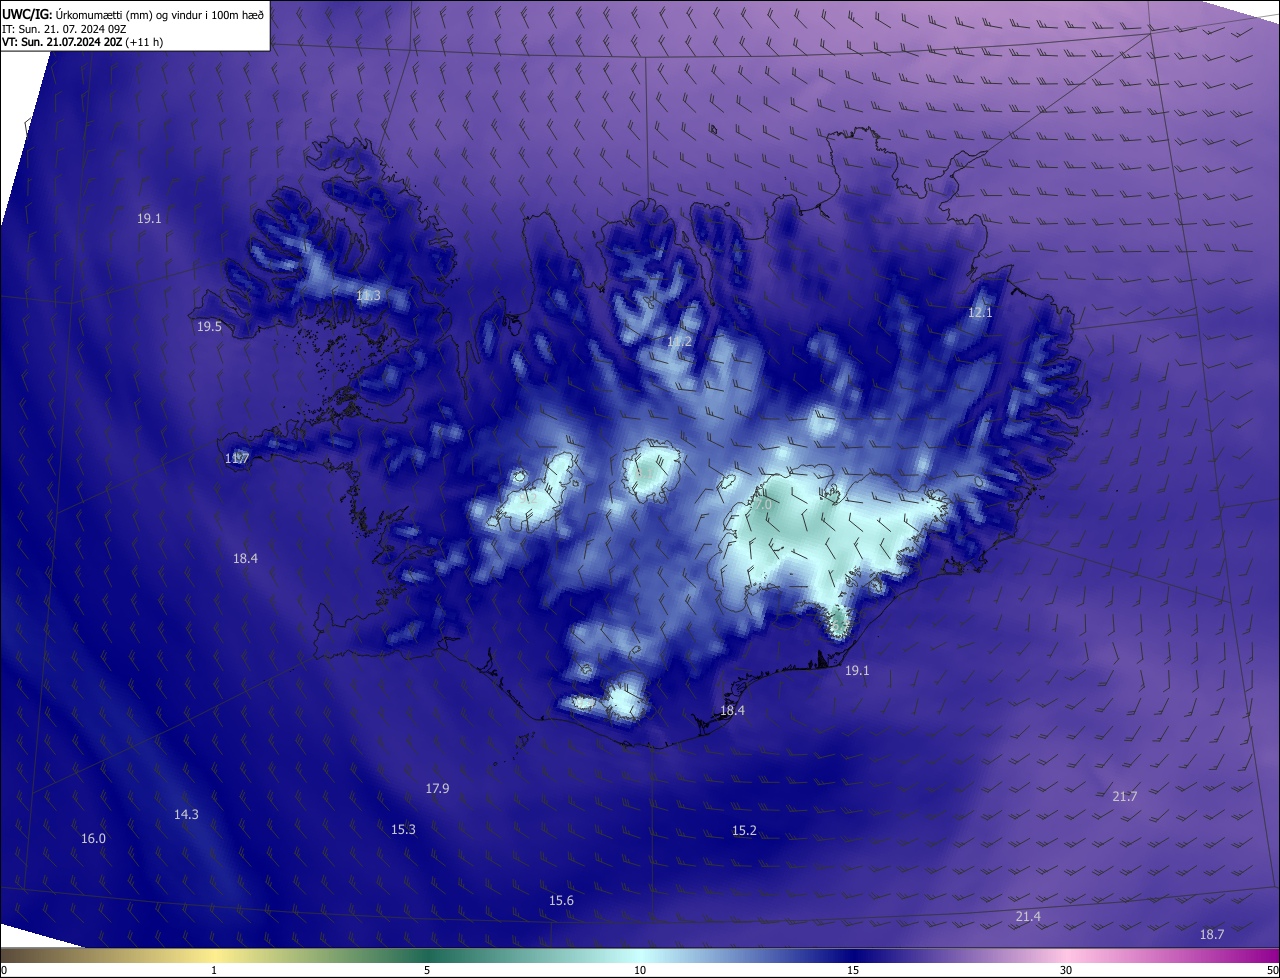The image size is (1280, 978).
Task: Click the 15.3 value in the southwest ocean
Action: pos(403,829)
